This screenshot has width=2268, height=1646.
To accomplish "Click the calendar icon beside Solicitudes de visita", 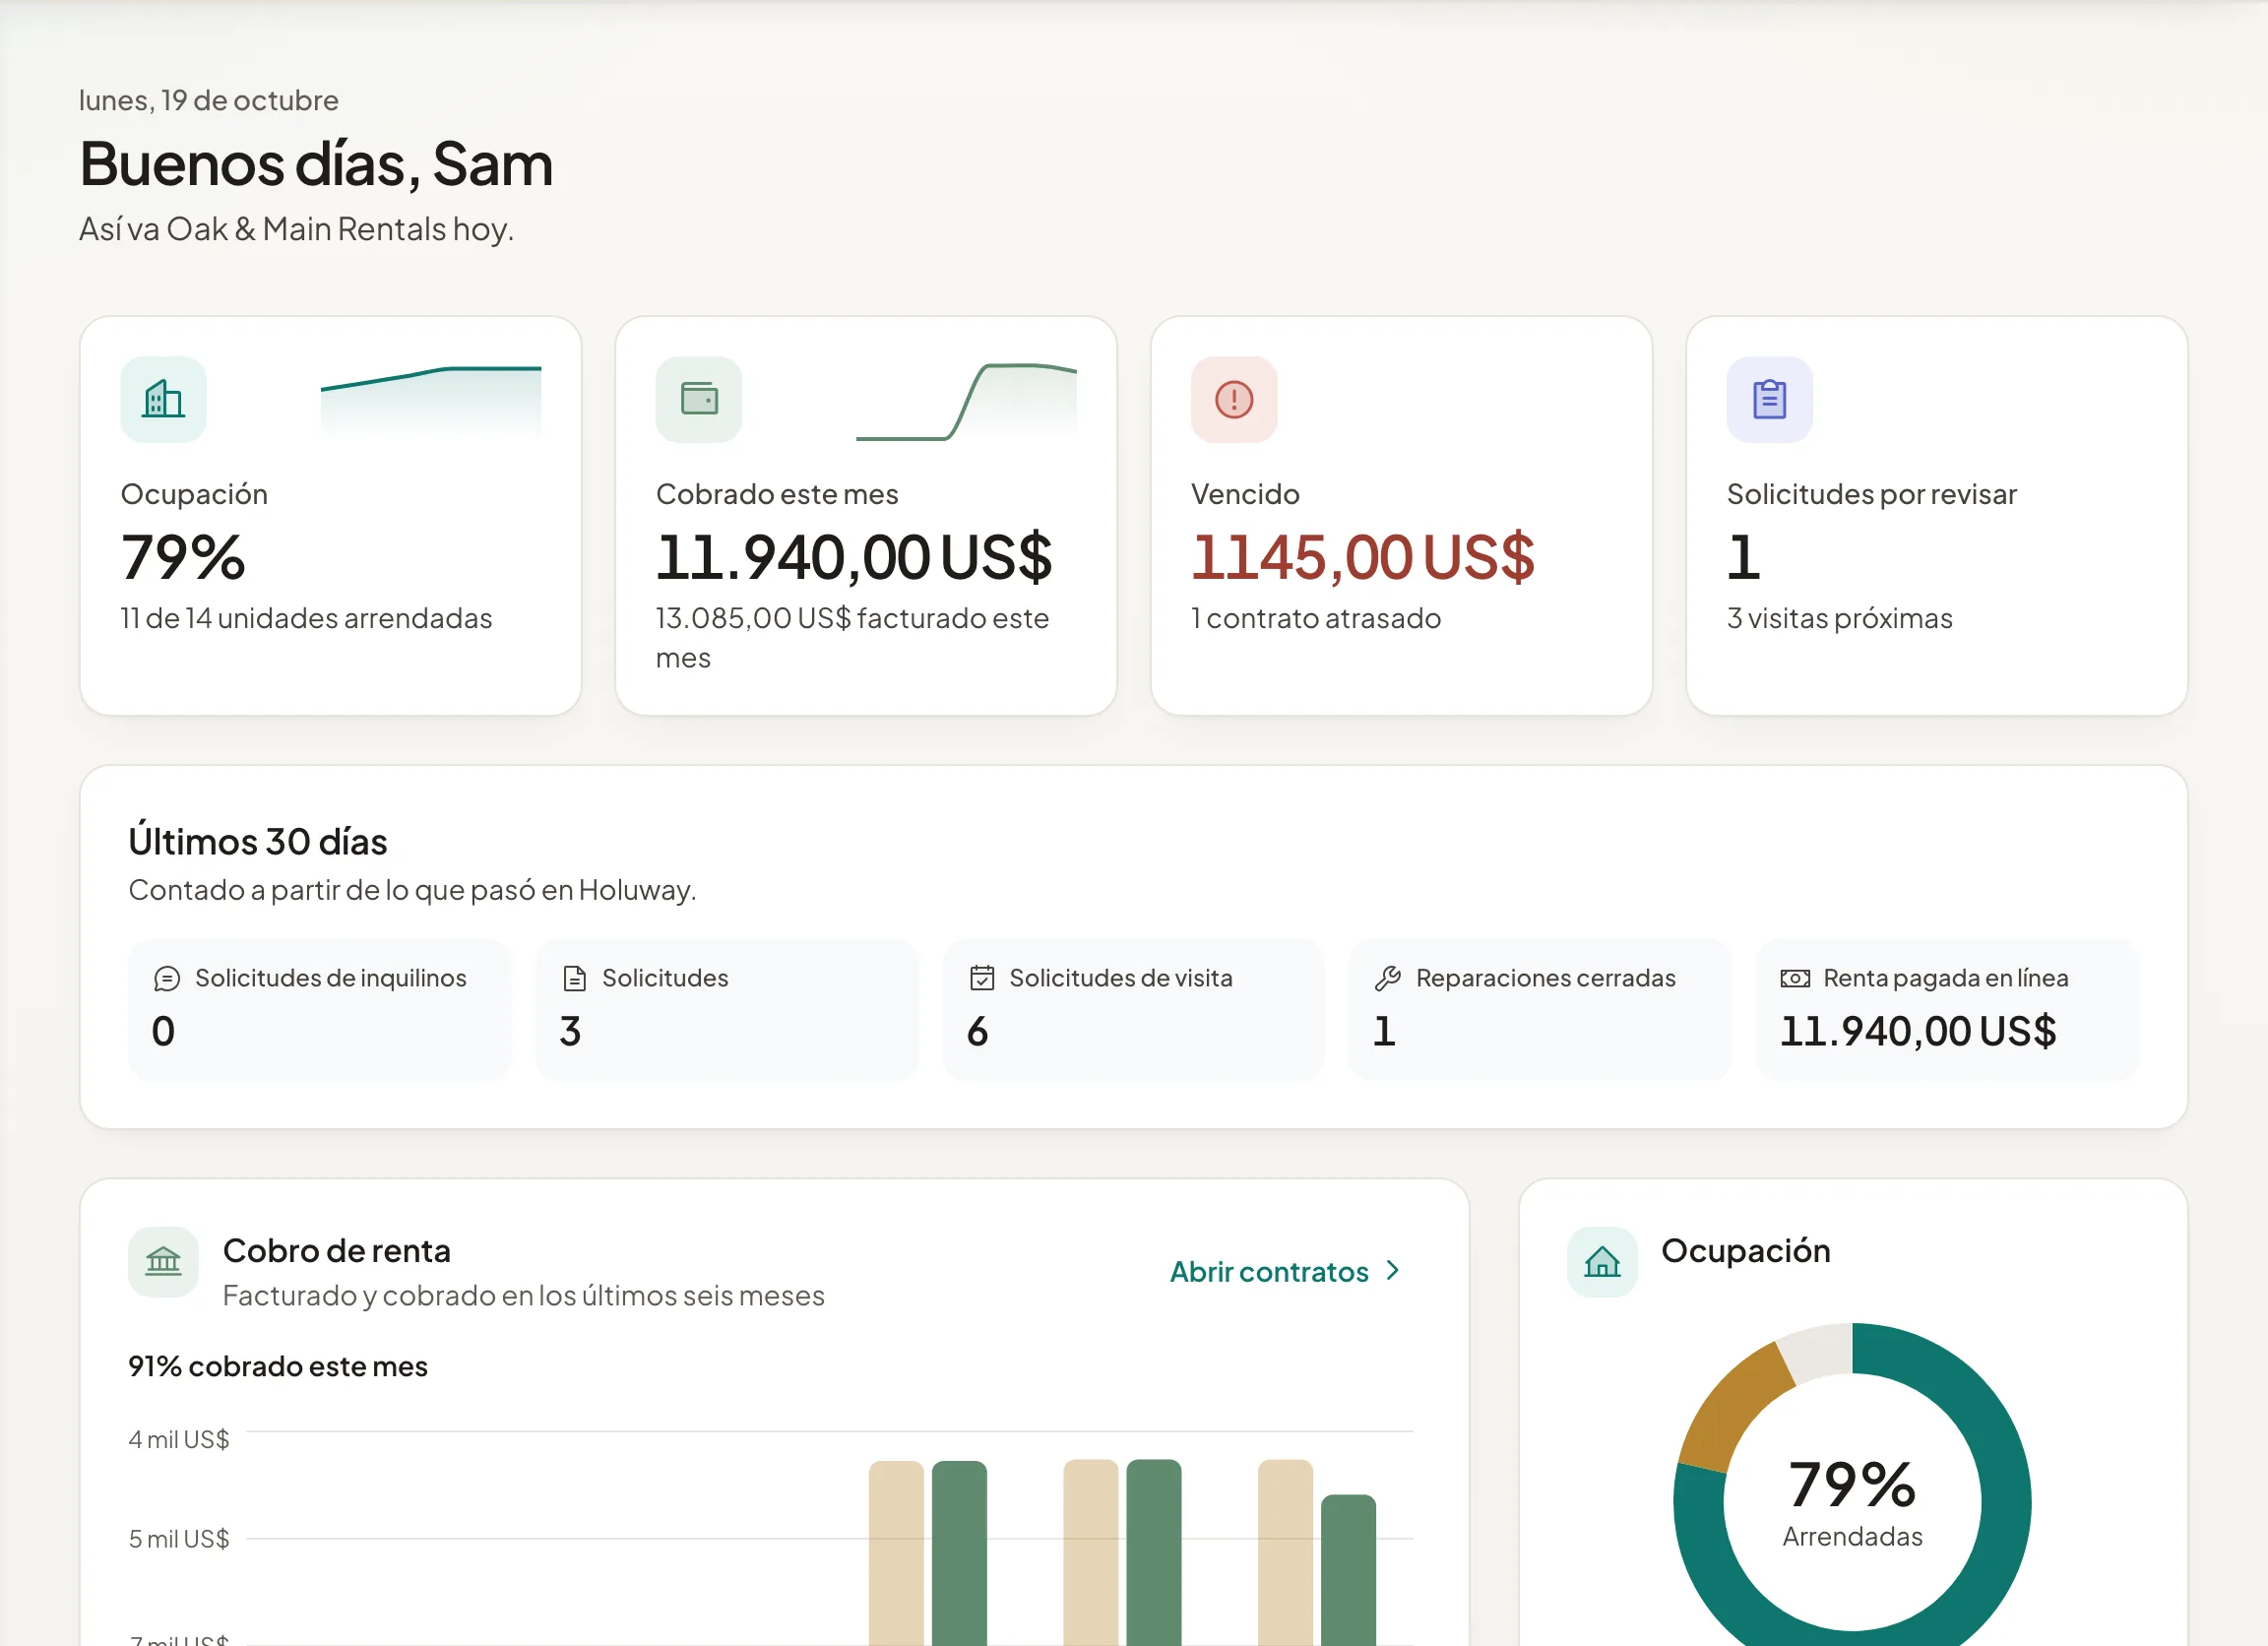I will point(982,978).
